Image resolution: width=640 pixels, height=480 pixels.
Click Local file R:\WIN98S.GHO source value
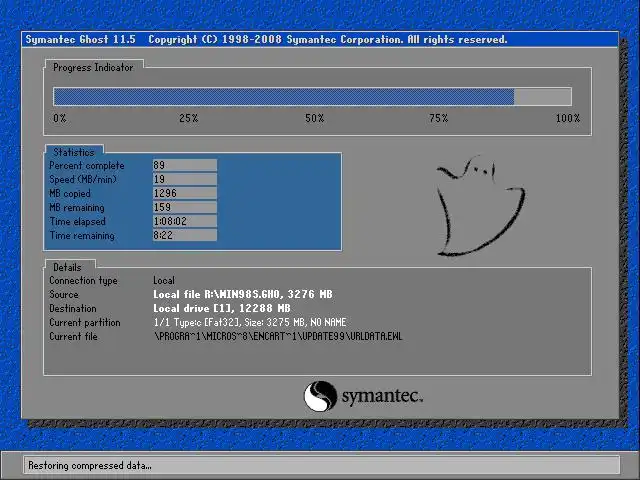point(243,294)
